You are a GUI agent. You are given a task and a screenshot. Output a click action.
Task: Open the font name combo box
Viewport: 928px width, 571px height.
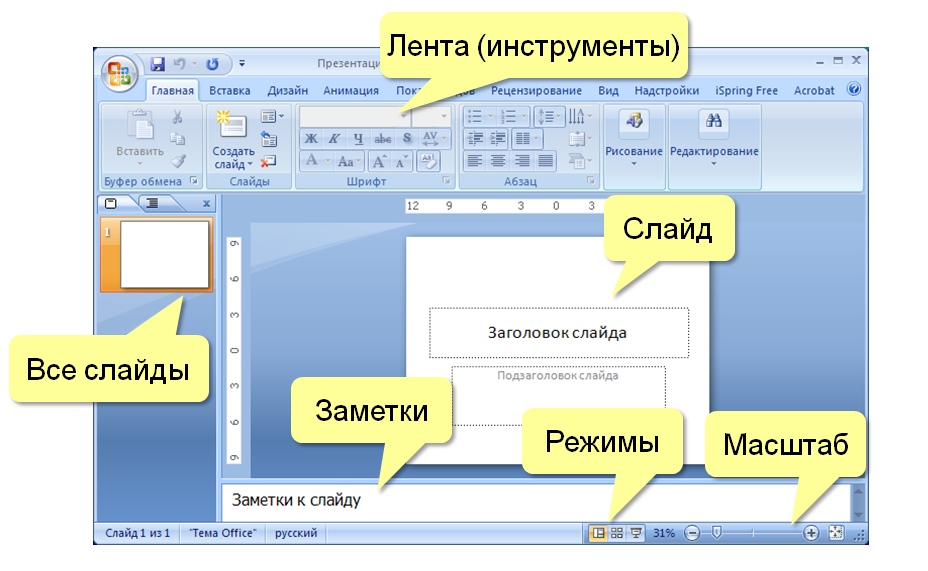point(355,116)
